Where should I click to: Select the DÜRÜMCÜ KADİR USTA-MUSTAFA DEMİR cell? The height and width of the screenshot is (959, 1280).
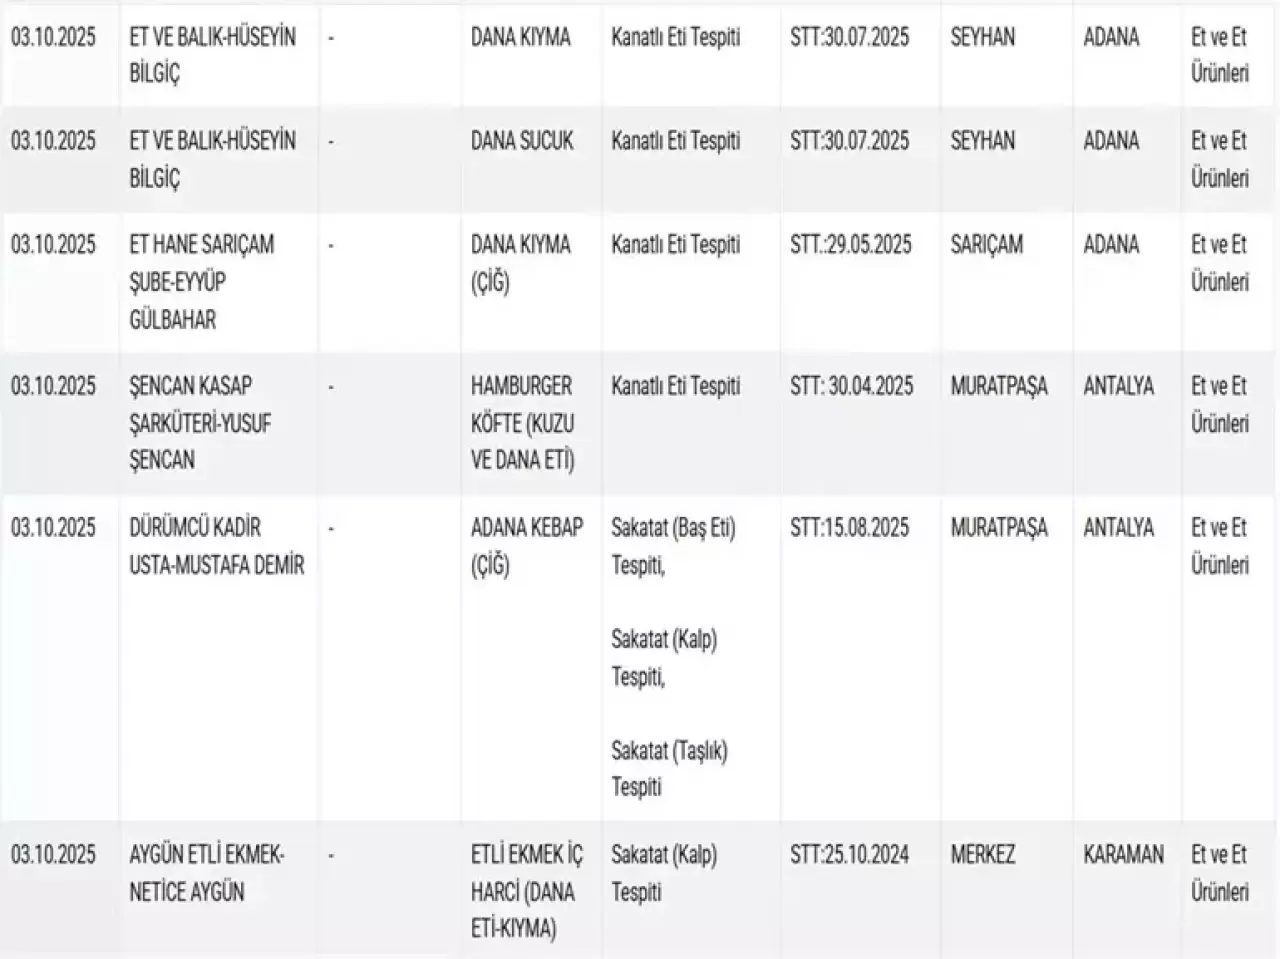click(216, 546)
